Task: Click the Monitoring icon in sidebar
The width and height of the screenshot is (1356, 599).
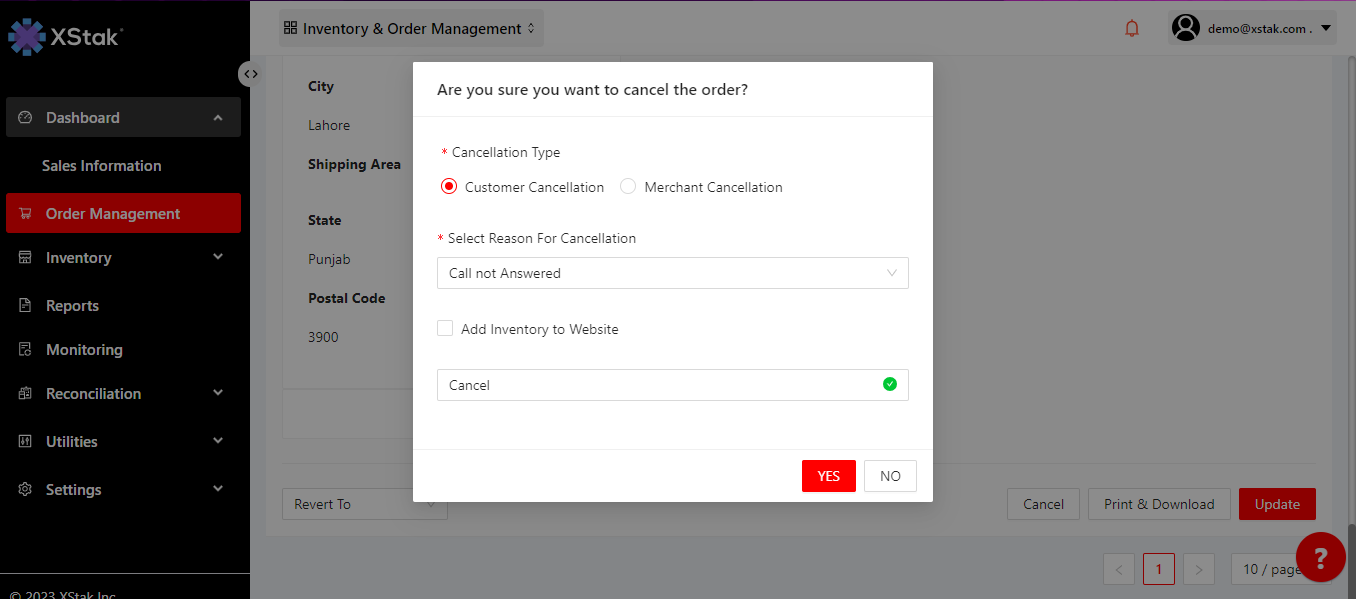Action: [x=26, y=350]
